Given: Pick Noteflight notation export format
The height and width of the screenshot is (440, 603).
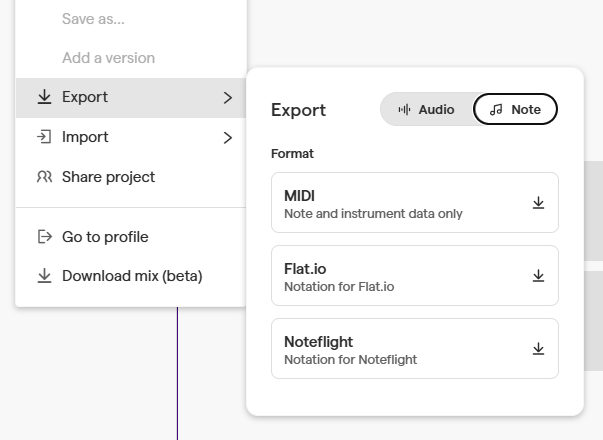Looking at the screenshot, I should 400,349.
